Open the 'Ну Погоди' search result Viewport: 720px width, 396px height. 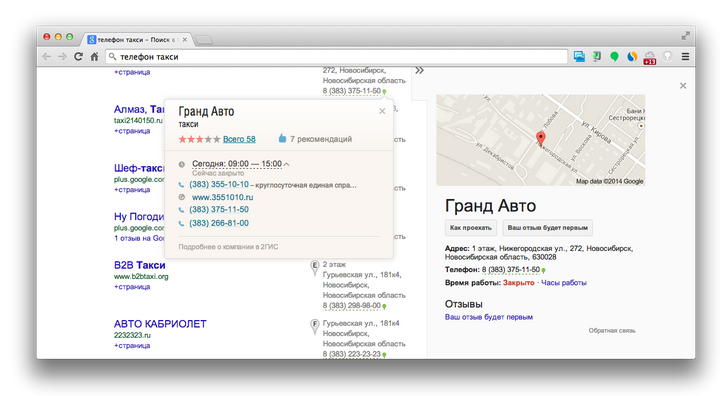point(139,216)
